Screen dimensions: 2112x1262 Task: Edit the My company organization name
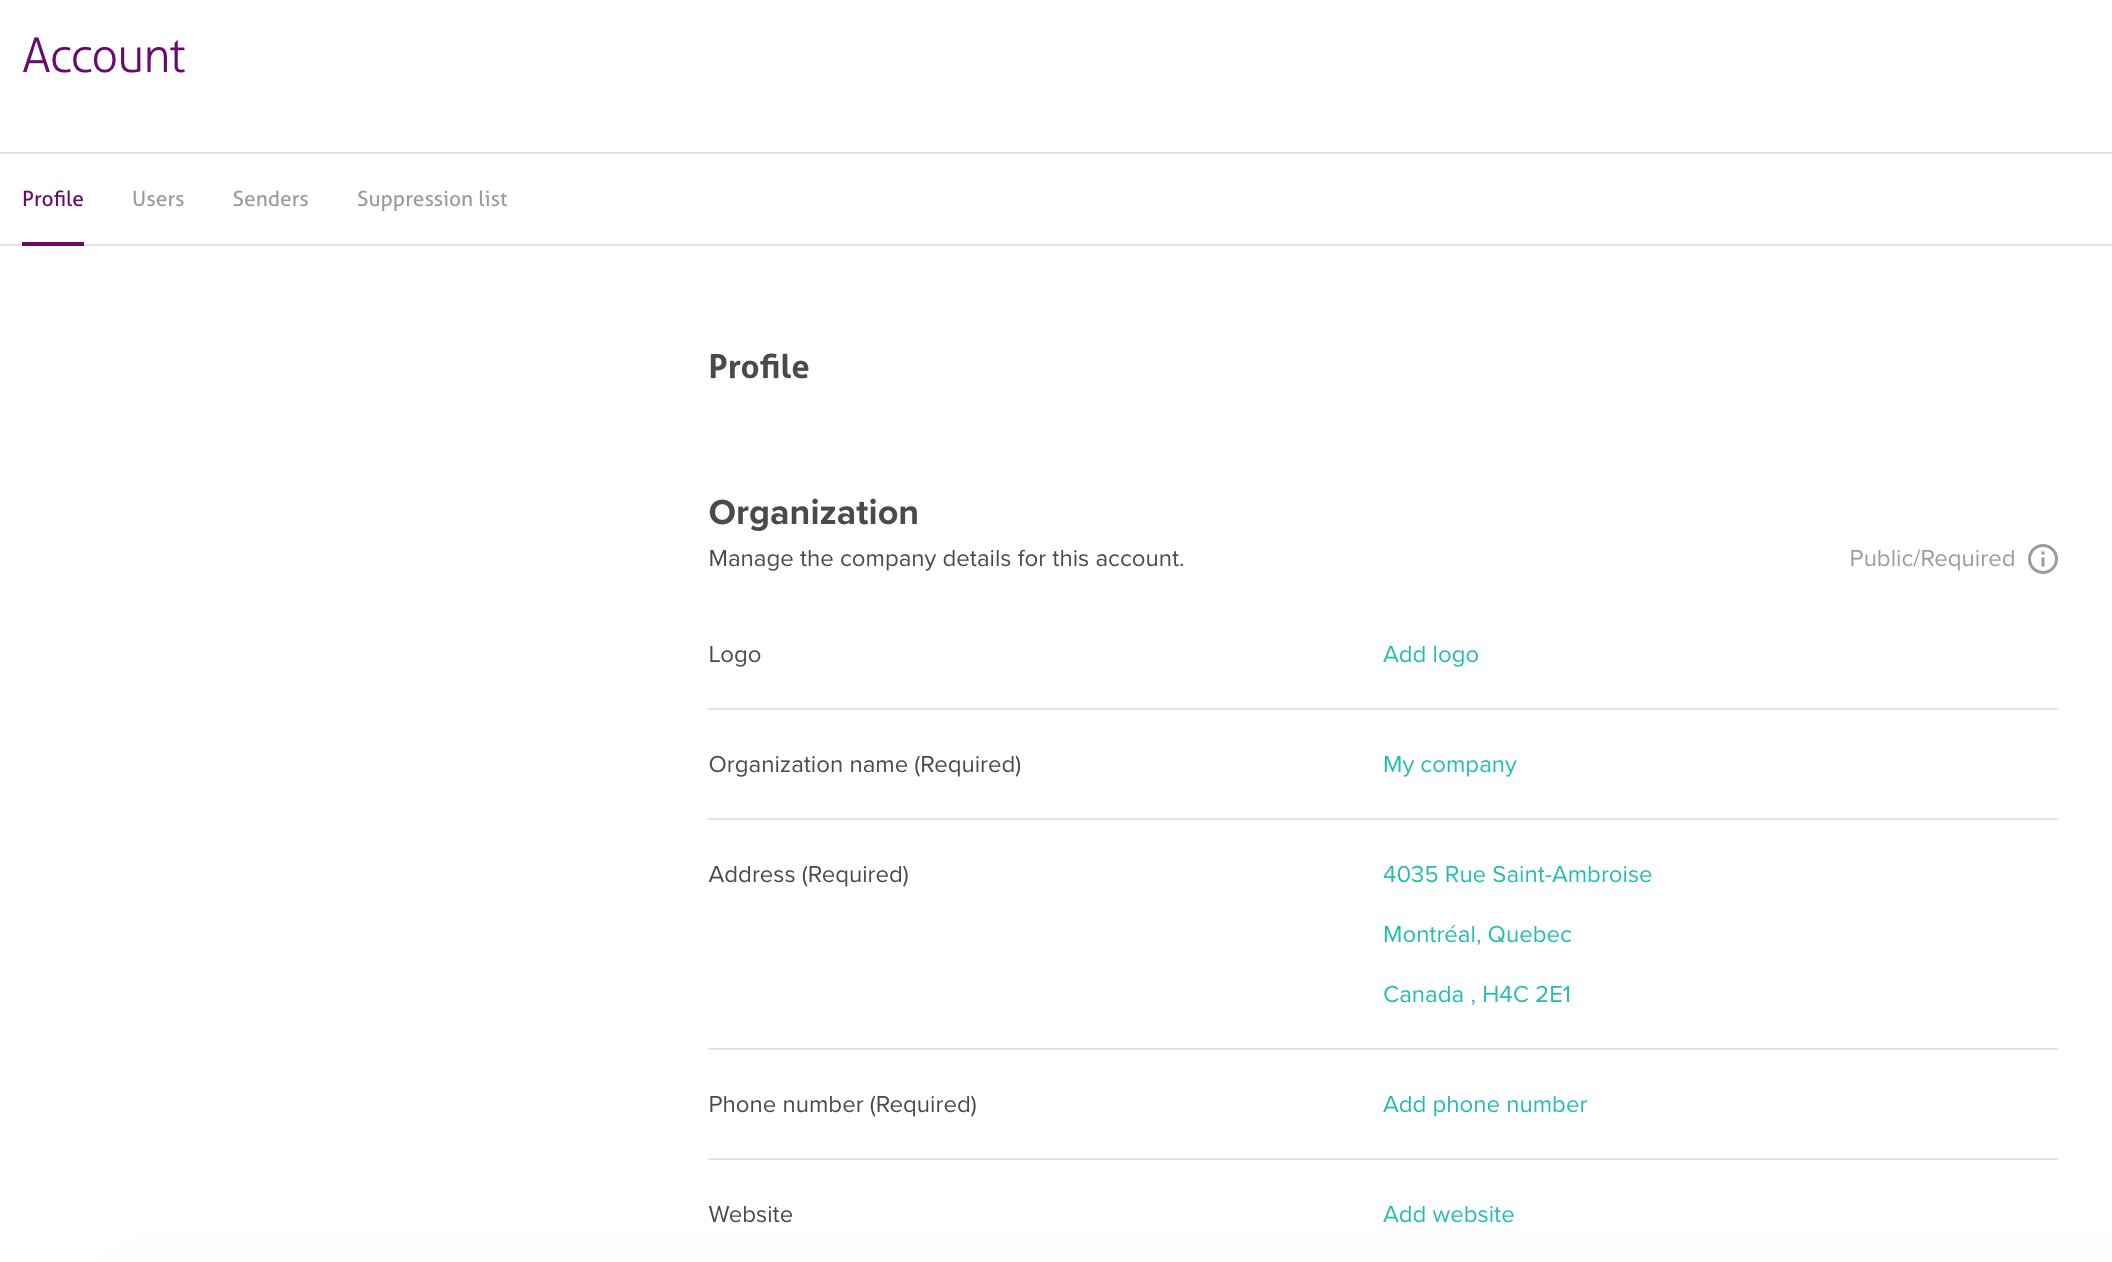[x=1449, y=764]
